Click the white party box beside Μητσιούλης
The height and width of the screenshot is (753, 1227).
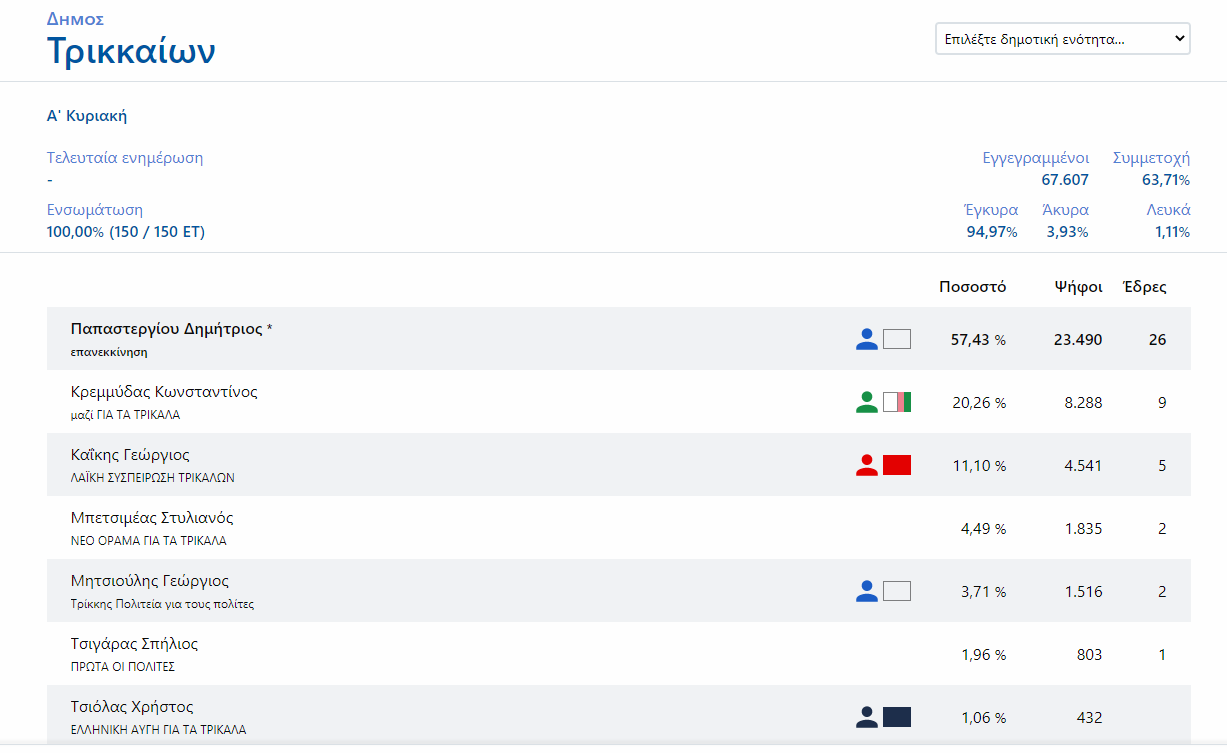coord(897,591)
